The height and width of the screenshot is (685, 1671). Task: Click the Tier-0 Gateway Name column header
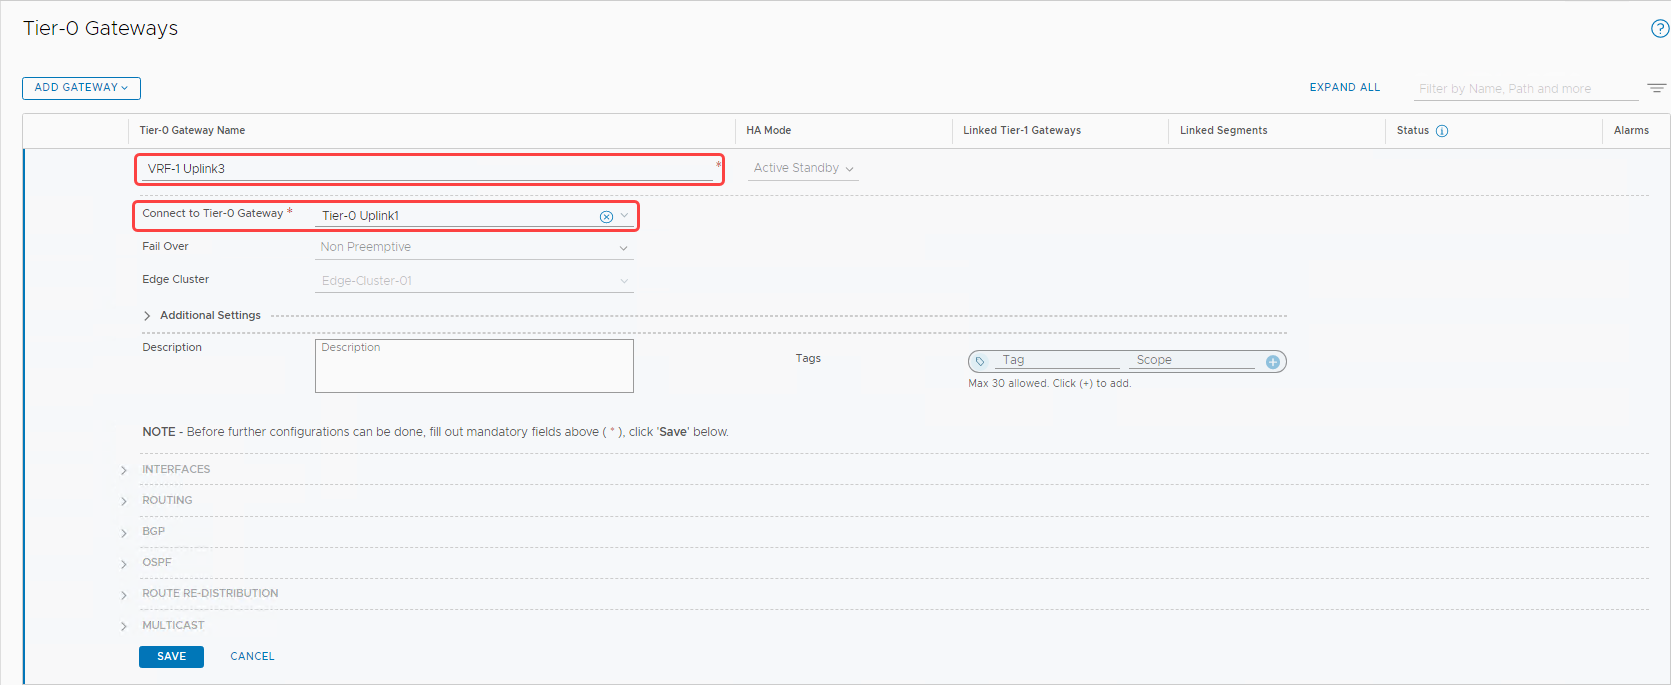coord(192,131)
